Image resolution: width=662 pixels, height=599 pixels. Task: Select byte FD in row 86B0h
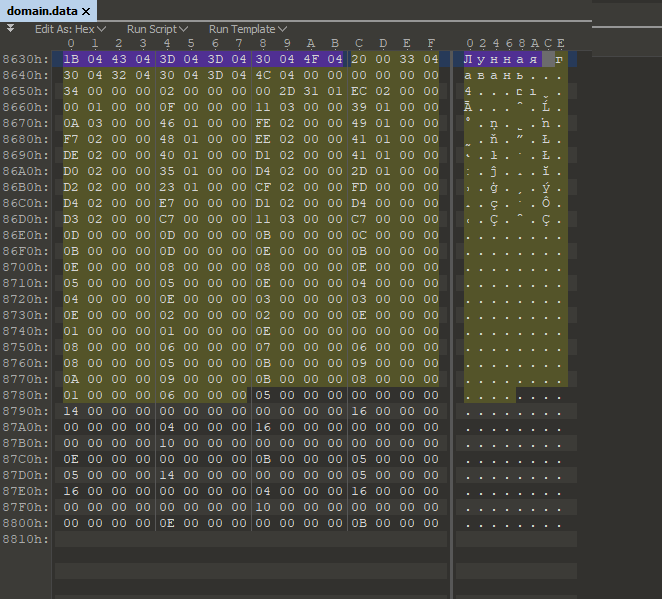point(359,187)
